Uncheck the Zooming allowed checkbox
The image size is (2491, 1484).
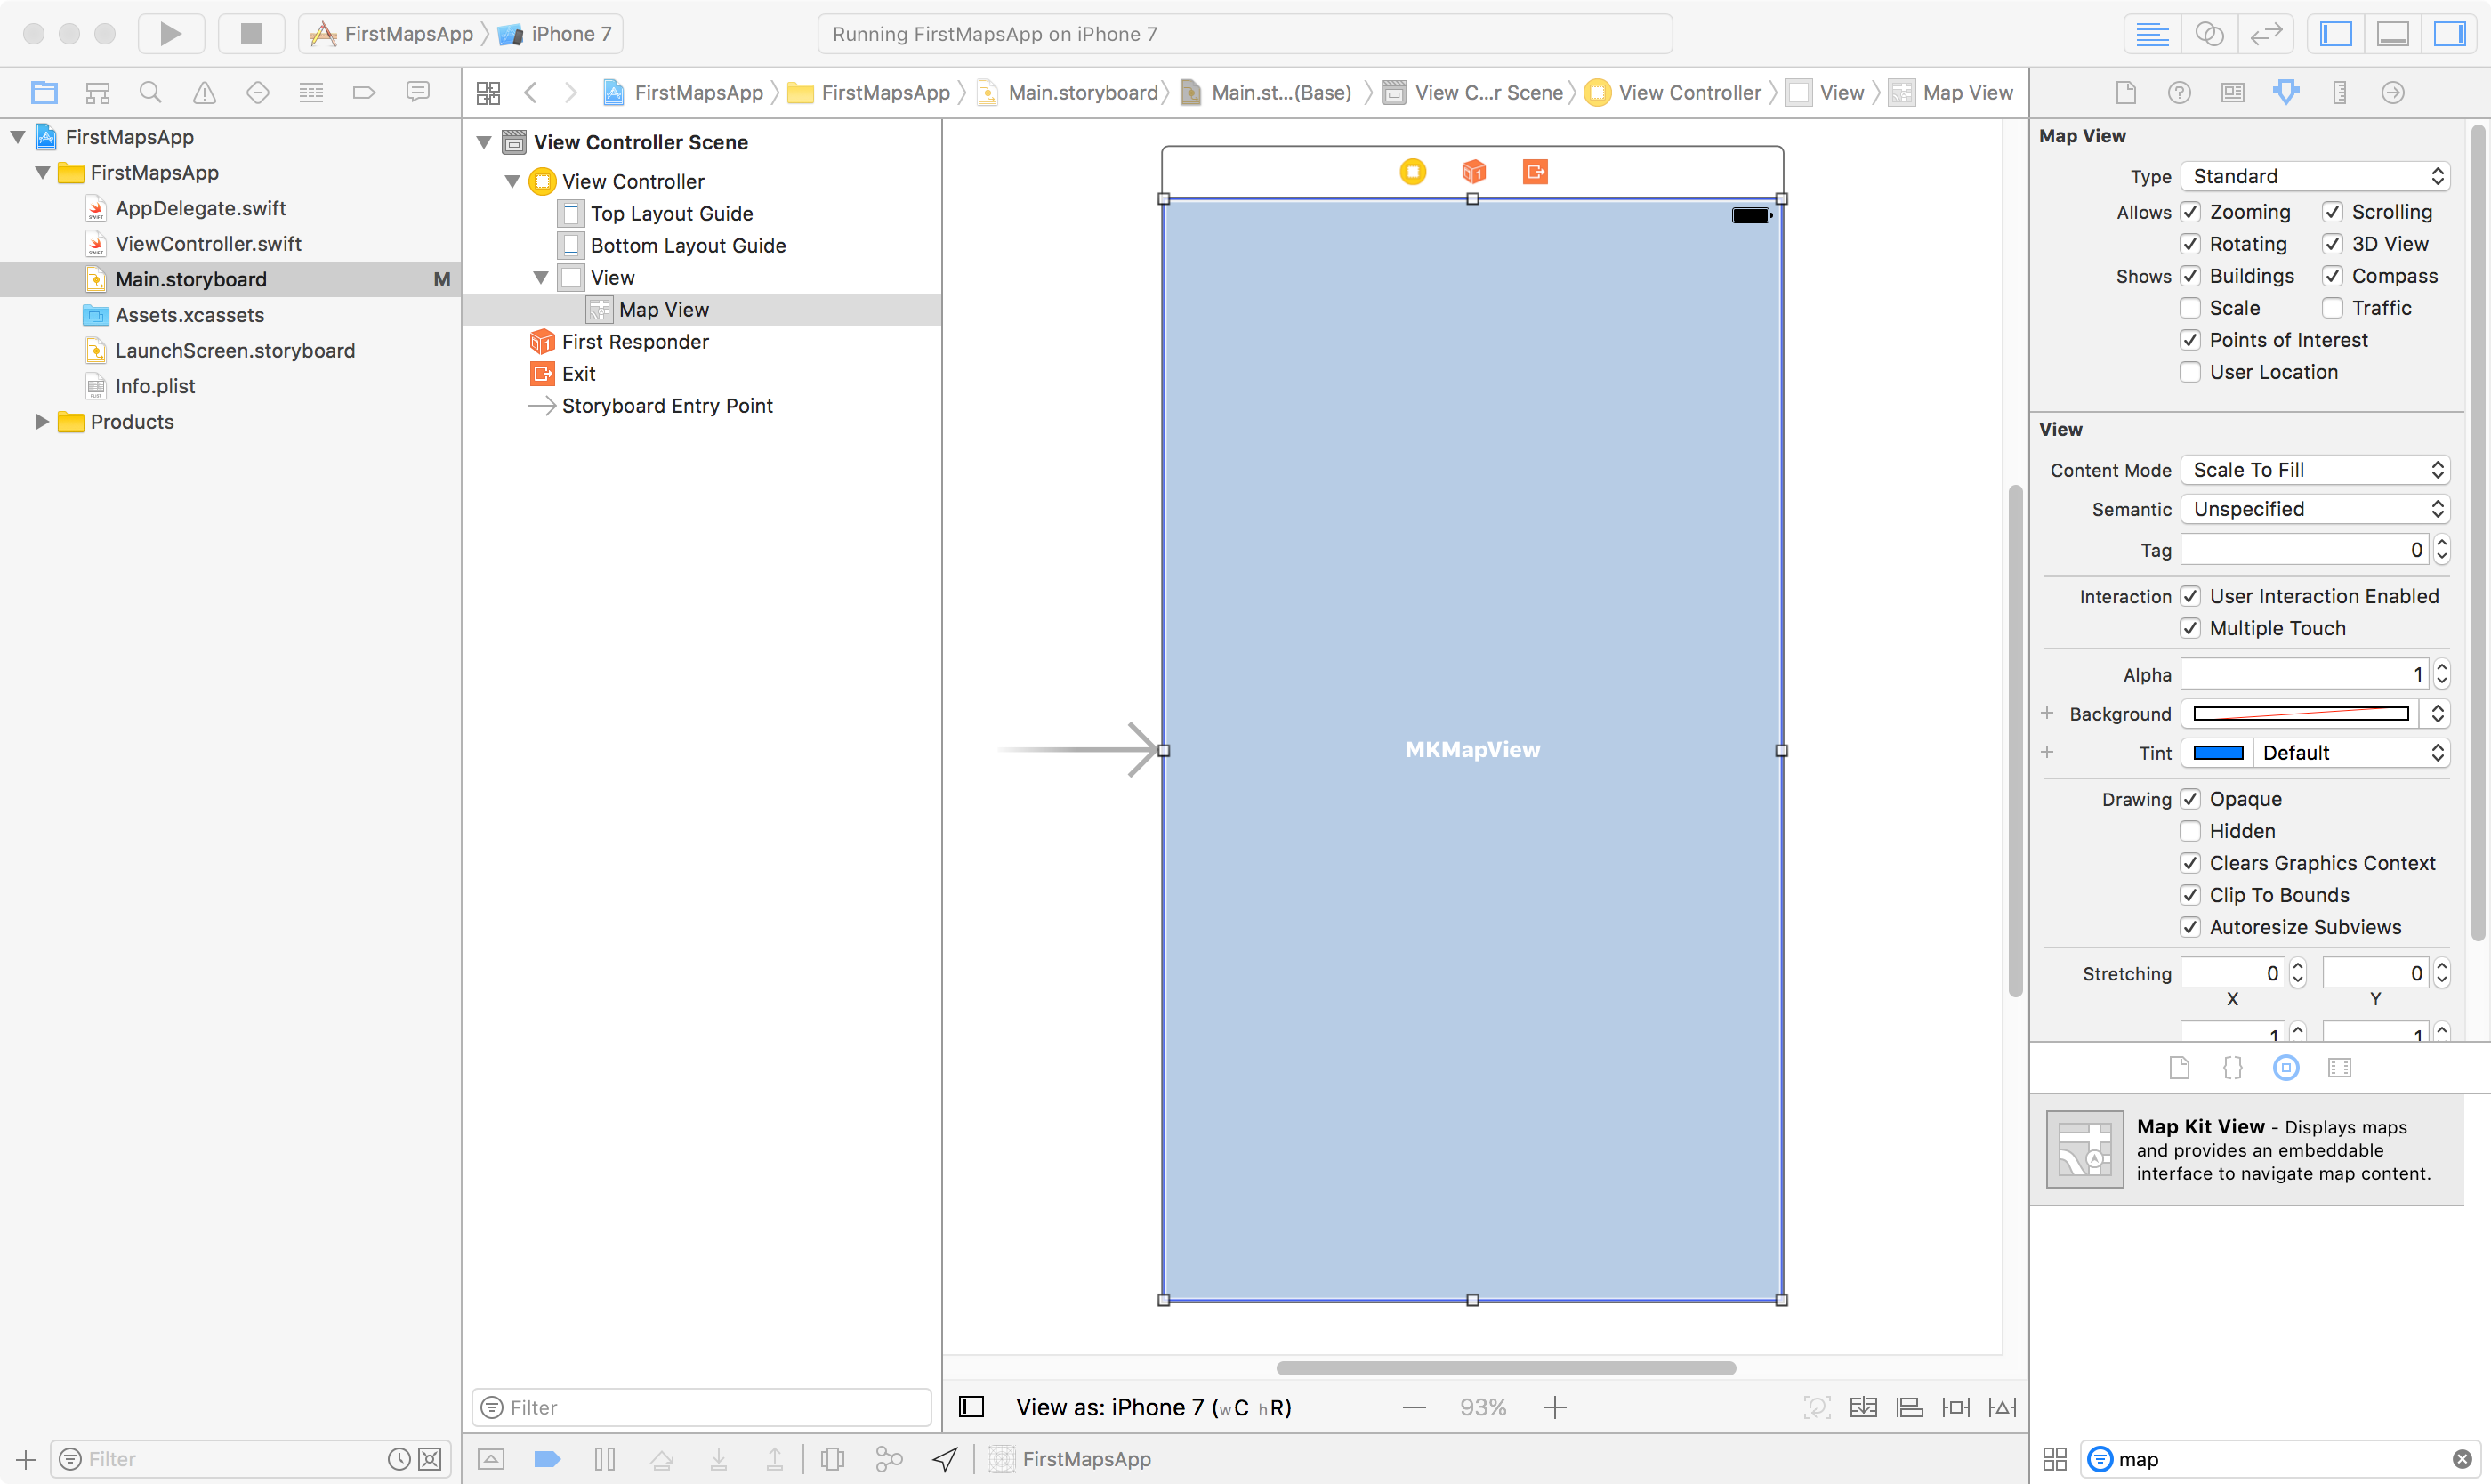click(x=2190, y=211)
